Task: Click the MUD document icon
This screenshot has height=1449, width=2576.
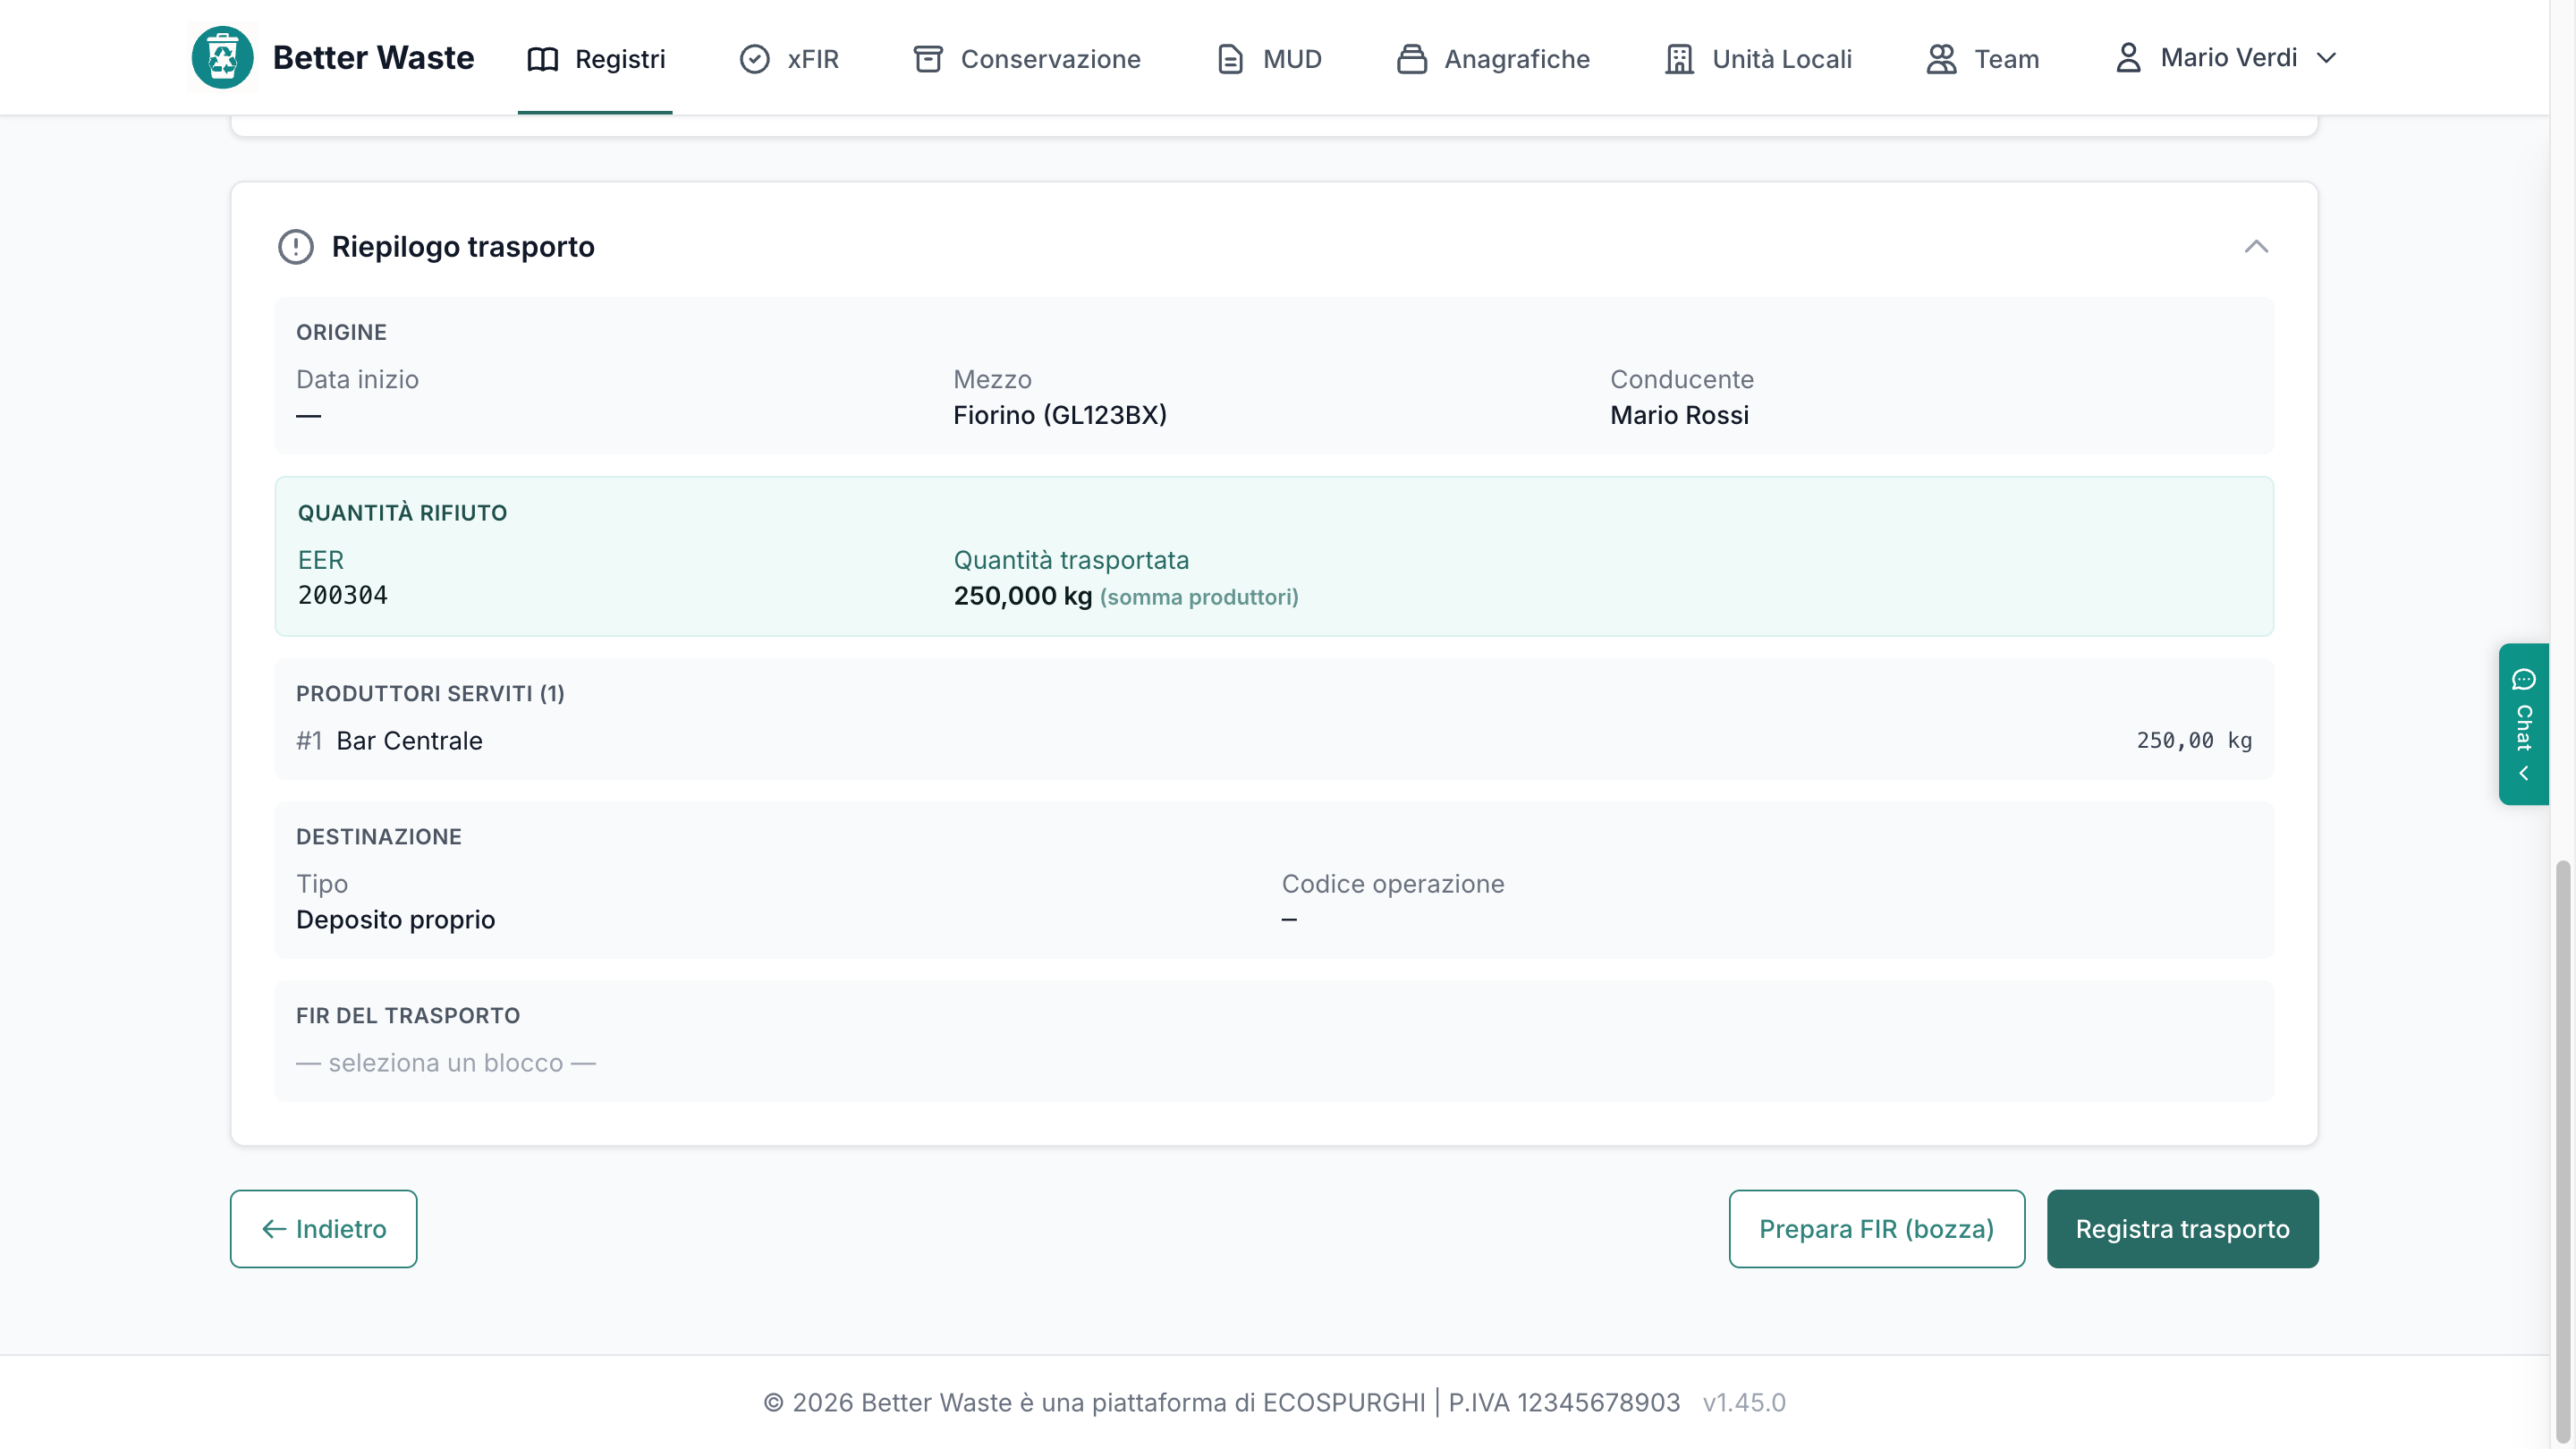Action: [1230, 59]
